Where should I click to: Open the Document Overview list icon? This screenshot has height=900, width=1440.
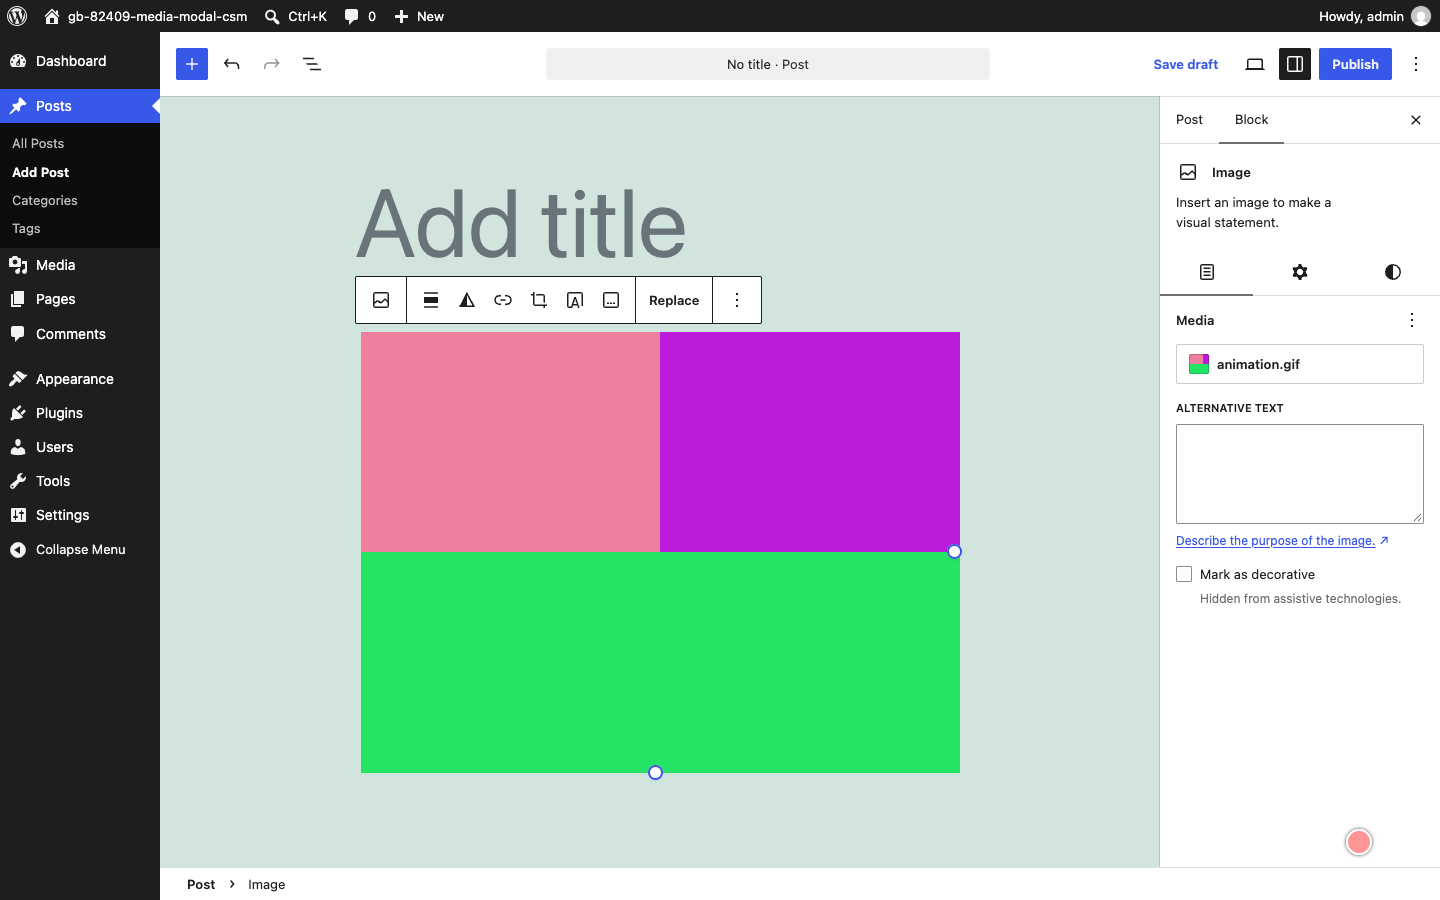(312, 64)
